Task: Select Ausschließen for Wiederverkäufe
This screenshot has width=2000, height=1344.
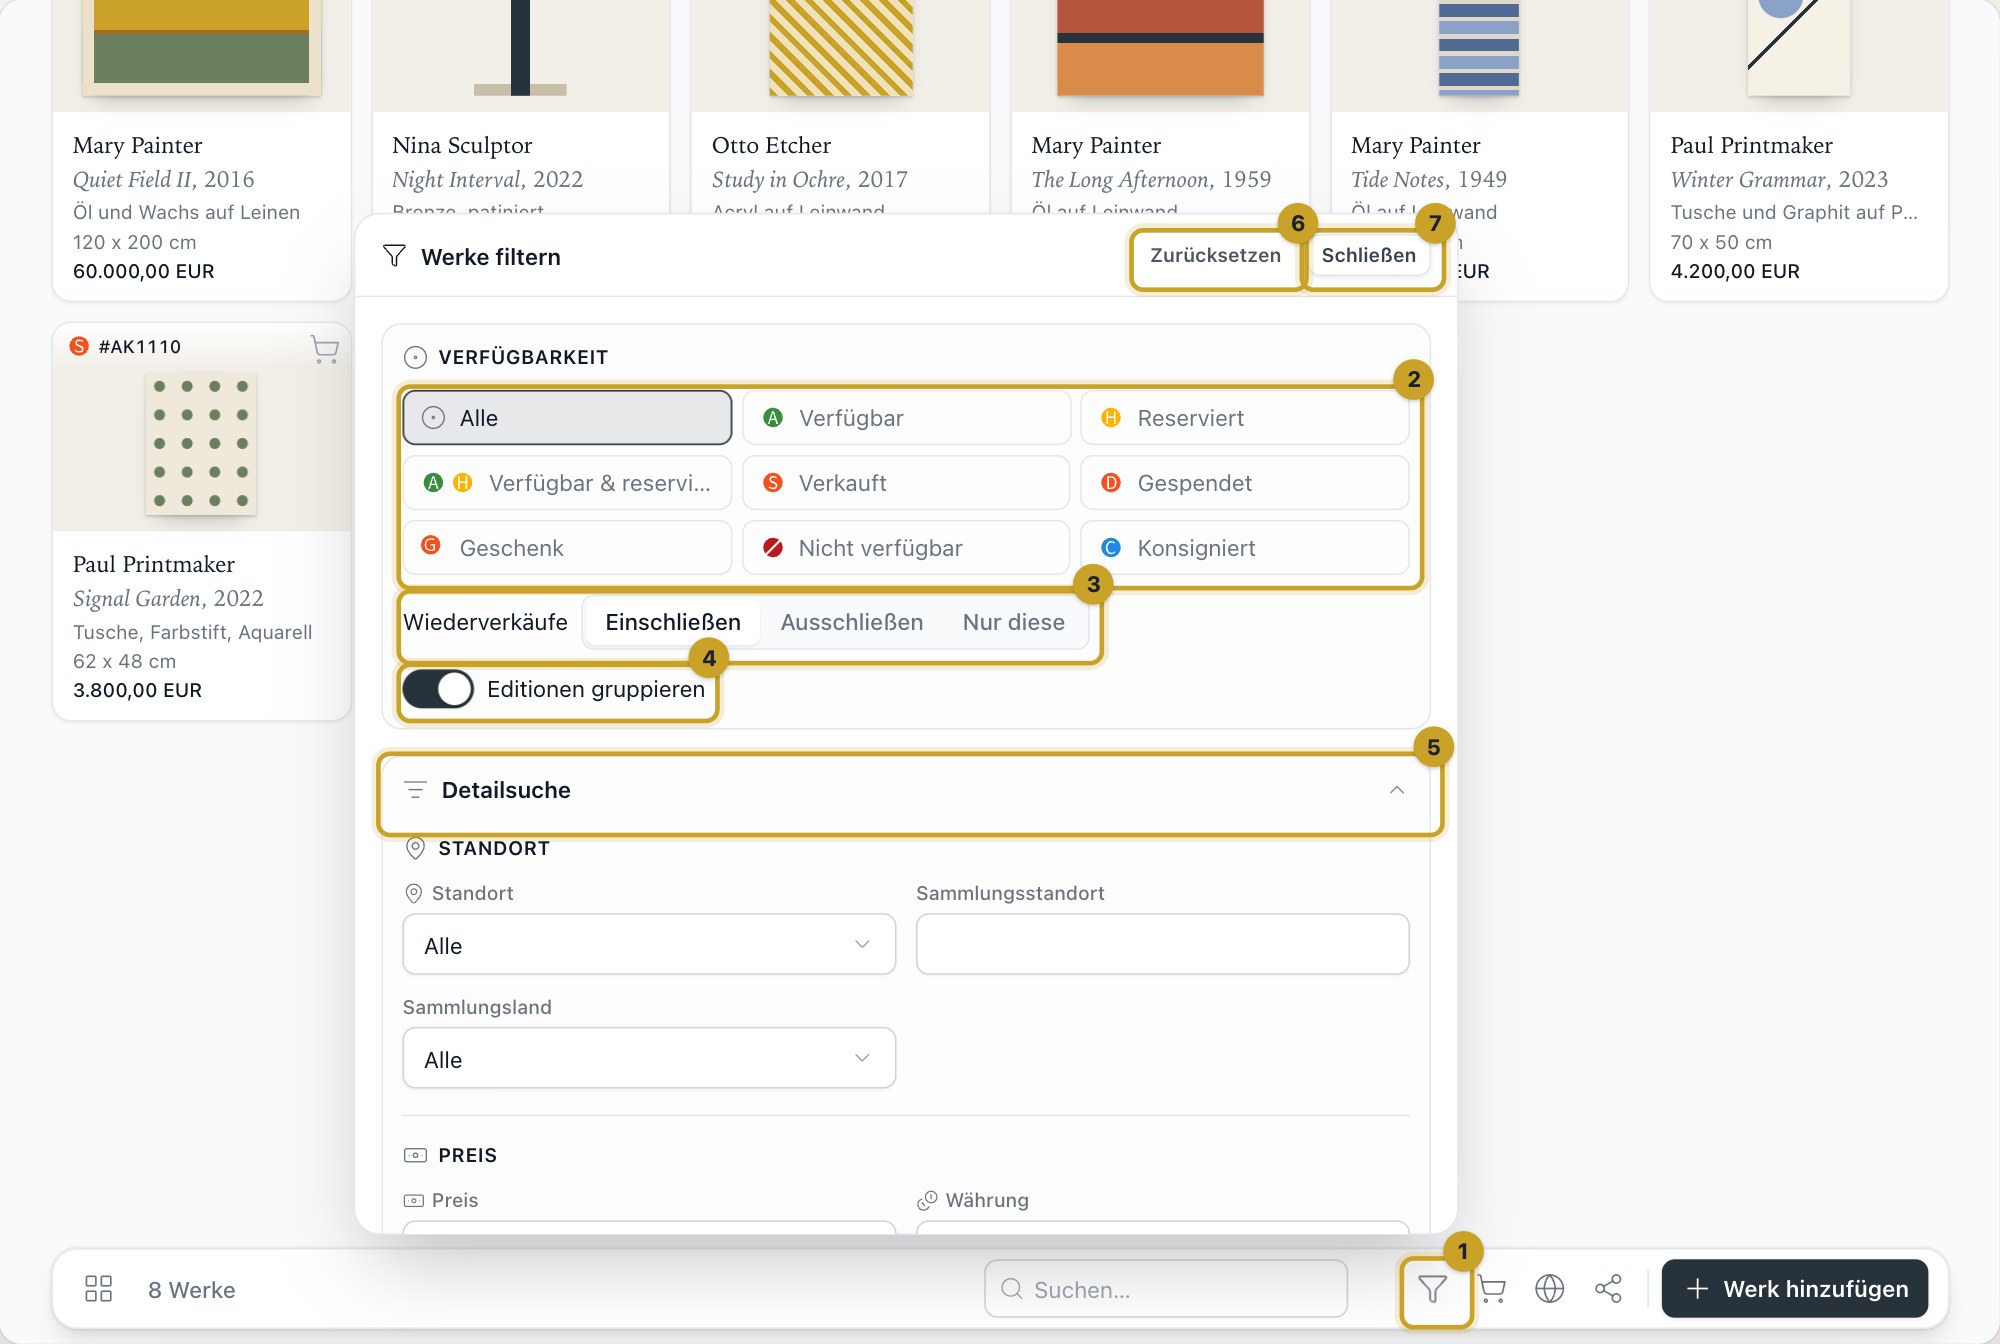Action: coord(852,622)
